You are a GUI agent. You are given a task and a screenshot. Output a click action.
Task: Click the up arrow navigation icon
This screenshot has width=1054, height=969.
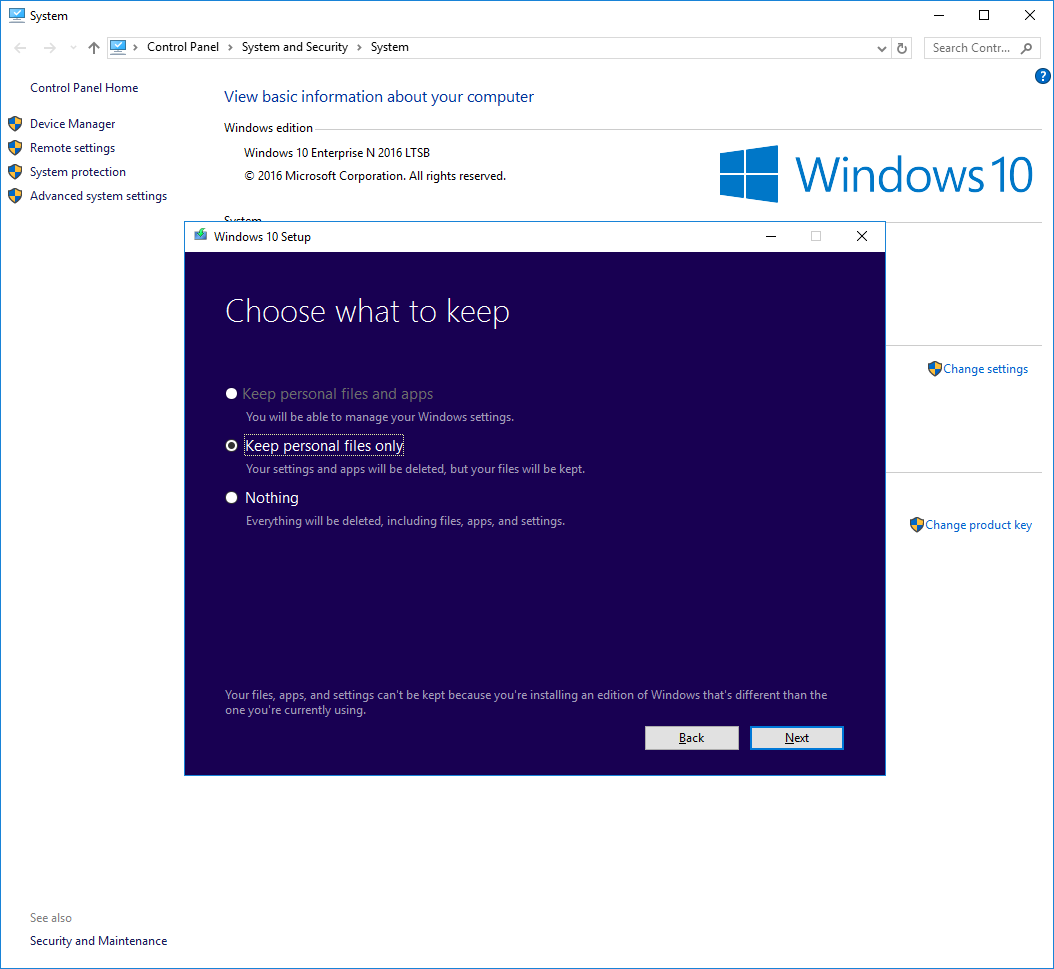click(x=94, y=48)
